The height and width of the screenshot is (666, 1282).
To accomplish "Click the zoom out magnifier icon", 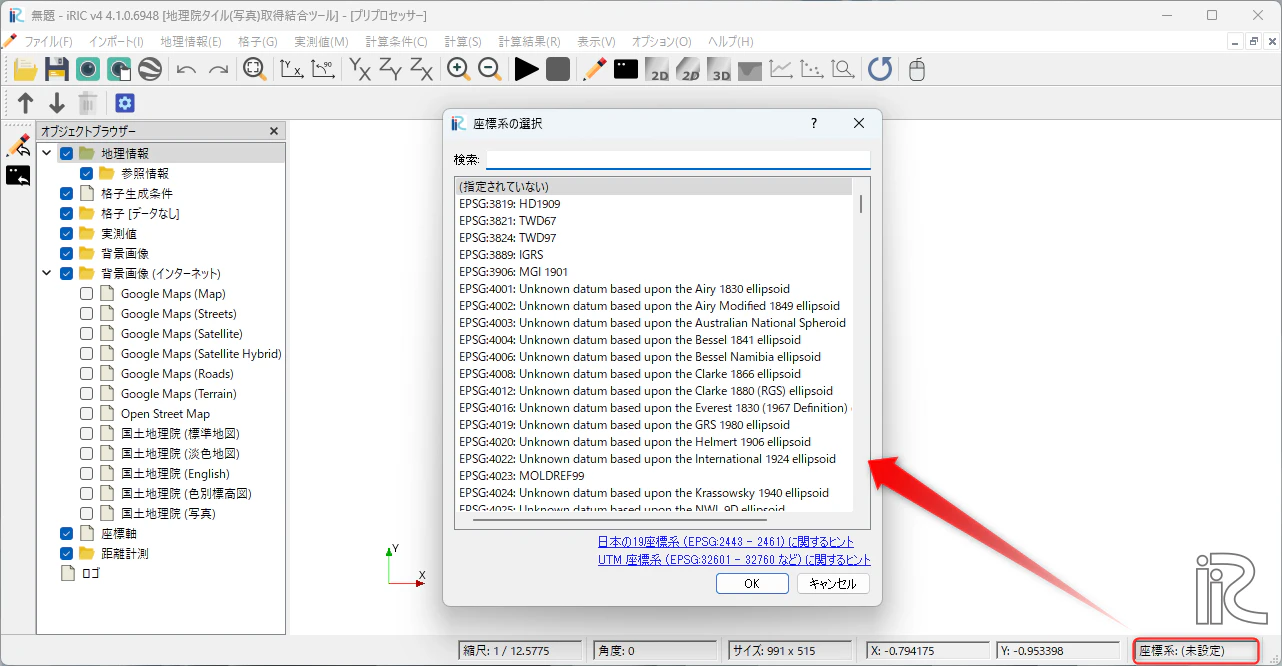I will click(x=490, y=69).
